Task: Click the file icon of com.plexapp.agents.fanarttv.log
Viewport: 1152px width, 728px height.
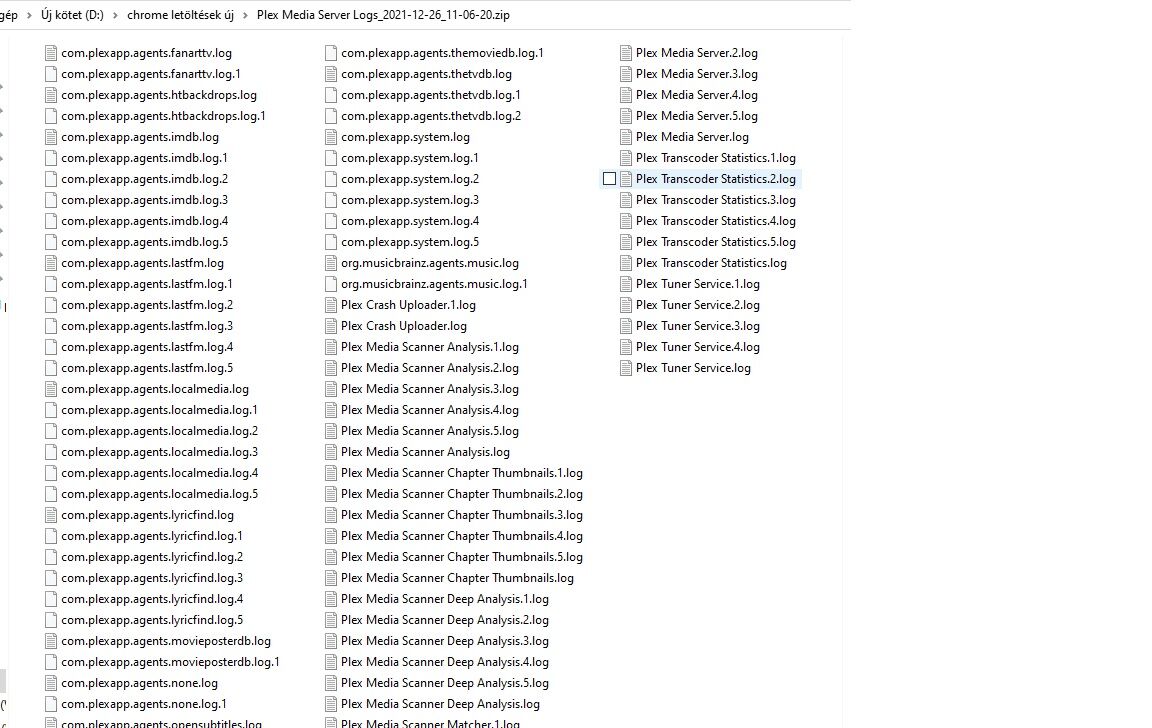Action: click(51, 53)
